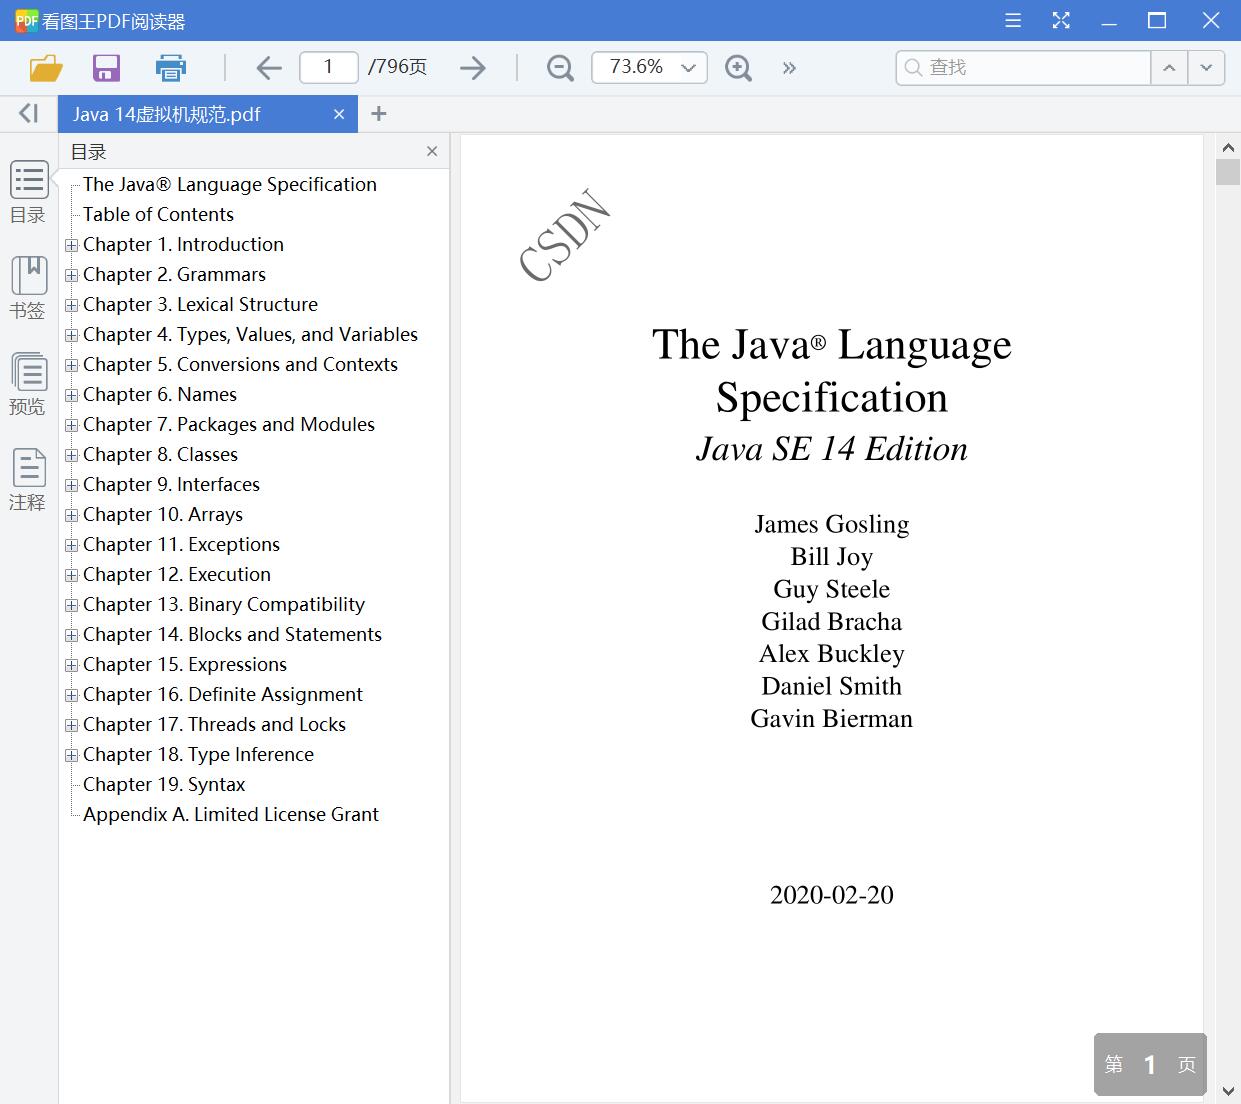The image size is (1241, 1104).
Task: Go to next page with right arrow
Action: (473, 68)
